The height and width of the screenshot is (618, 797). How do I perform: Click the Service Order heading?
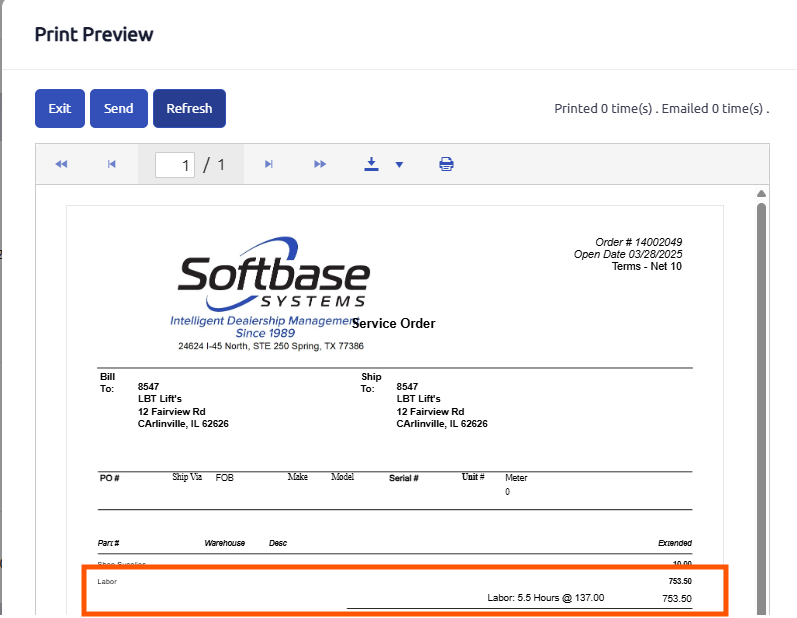[x=394, y=324]
